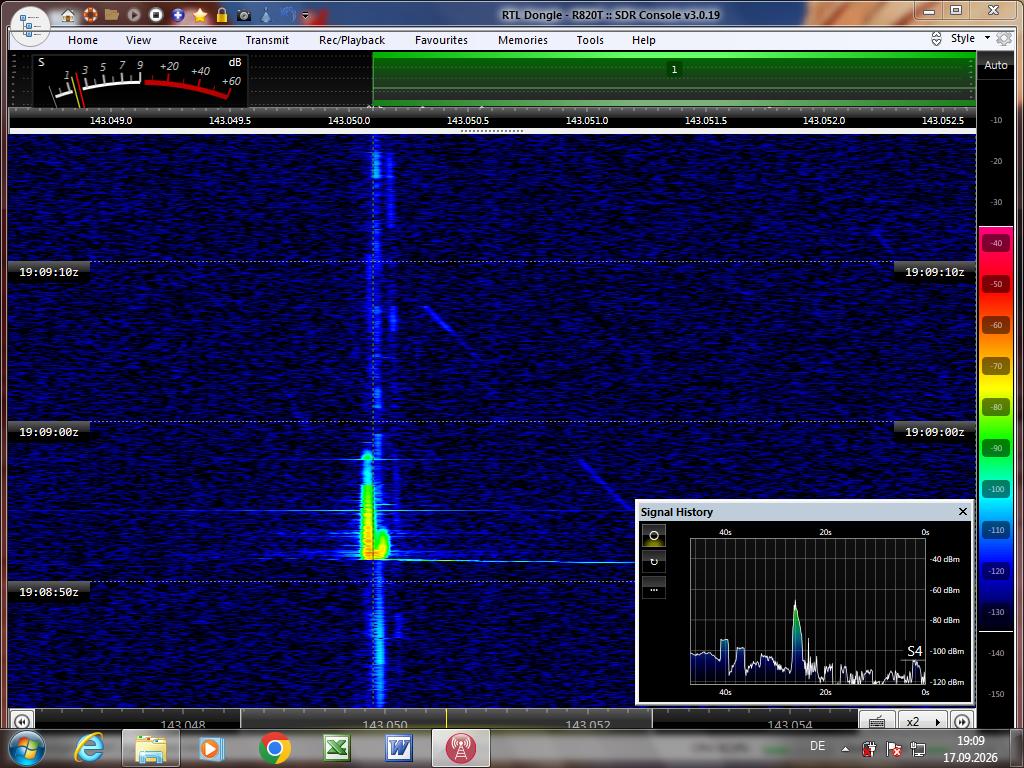Open the quick access toolbar customize arrow
Screen dimensions: 1024x768
(x=305, y=15)
